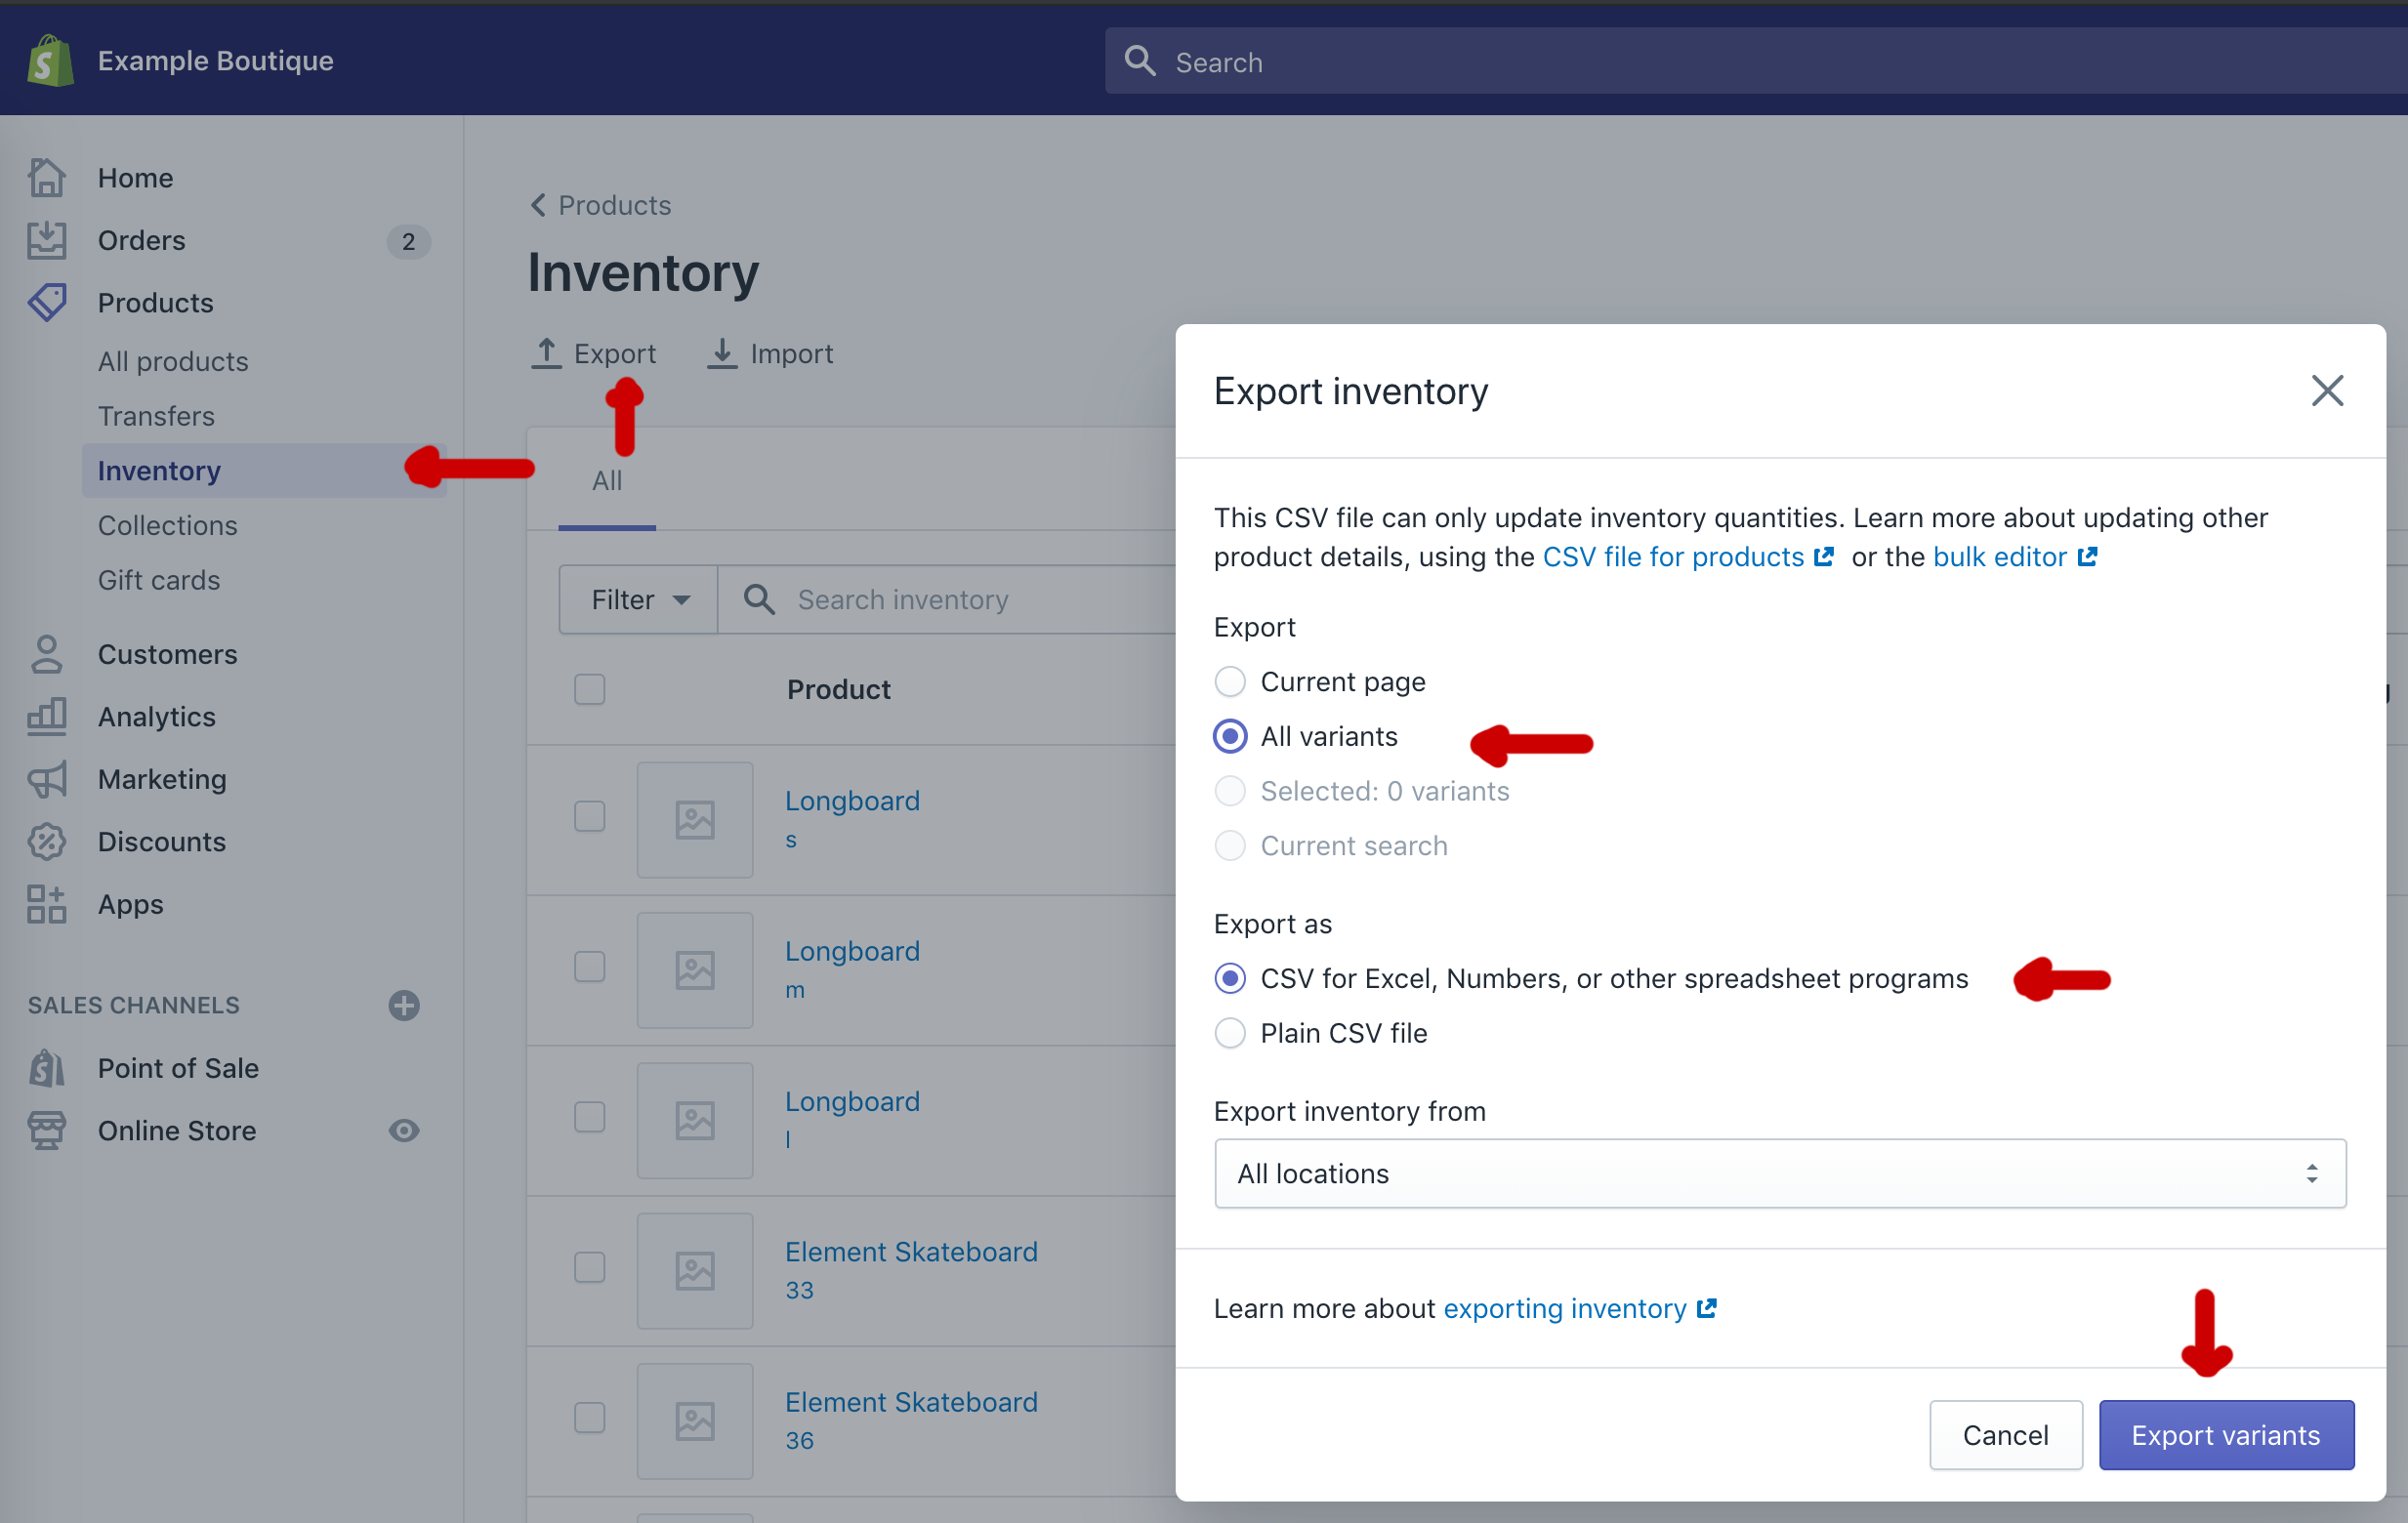Choose CSV for Excel, Numbers radio option
The image size is (2408, 1523).
(x=1230, y=978)
